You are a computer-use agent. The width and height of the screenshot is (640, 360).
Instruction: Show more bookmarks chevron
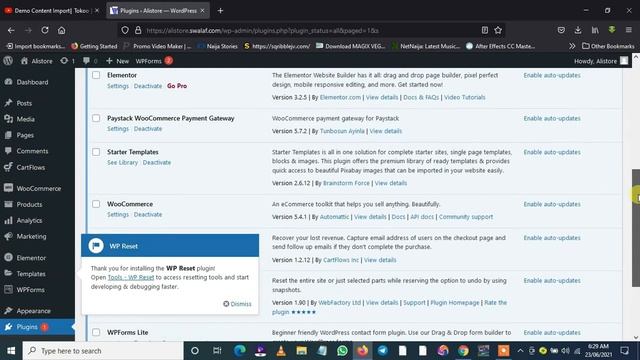pos(572,46)
